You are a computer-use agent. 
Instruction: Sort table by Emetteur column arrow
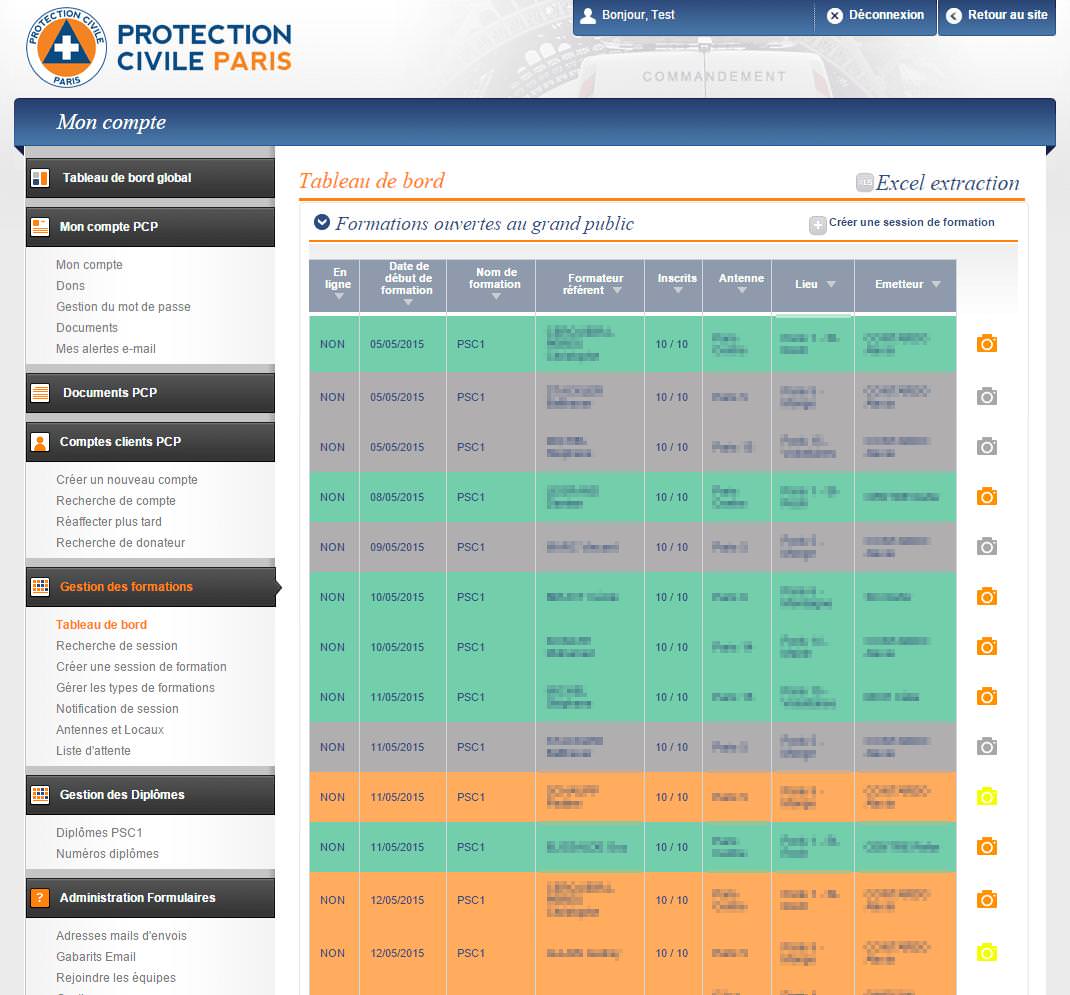tap(936, 285)
